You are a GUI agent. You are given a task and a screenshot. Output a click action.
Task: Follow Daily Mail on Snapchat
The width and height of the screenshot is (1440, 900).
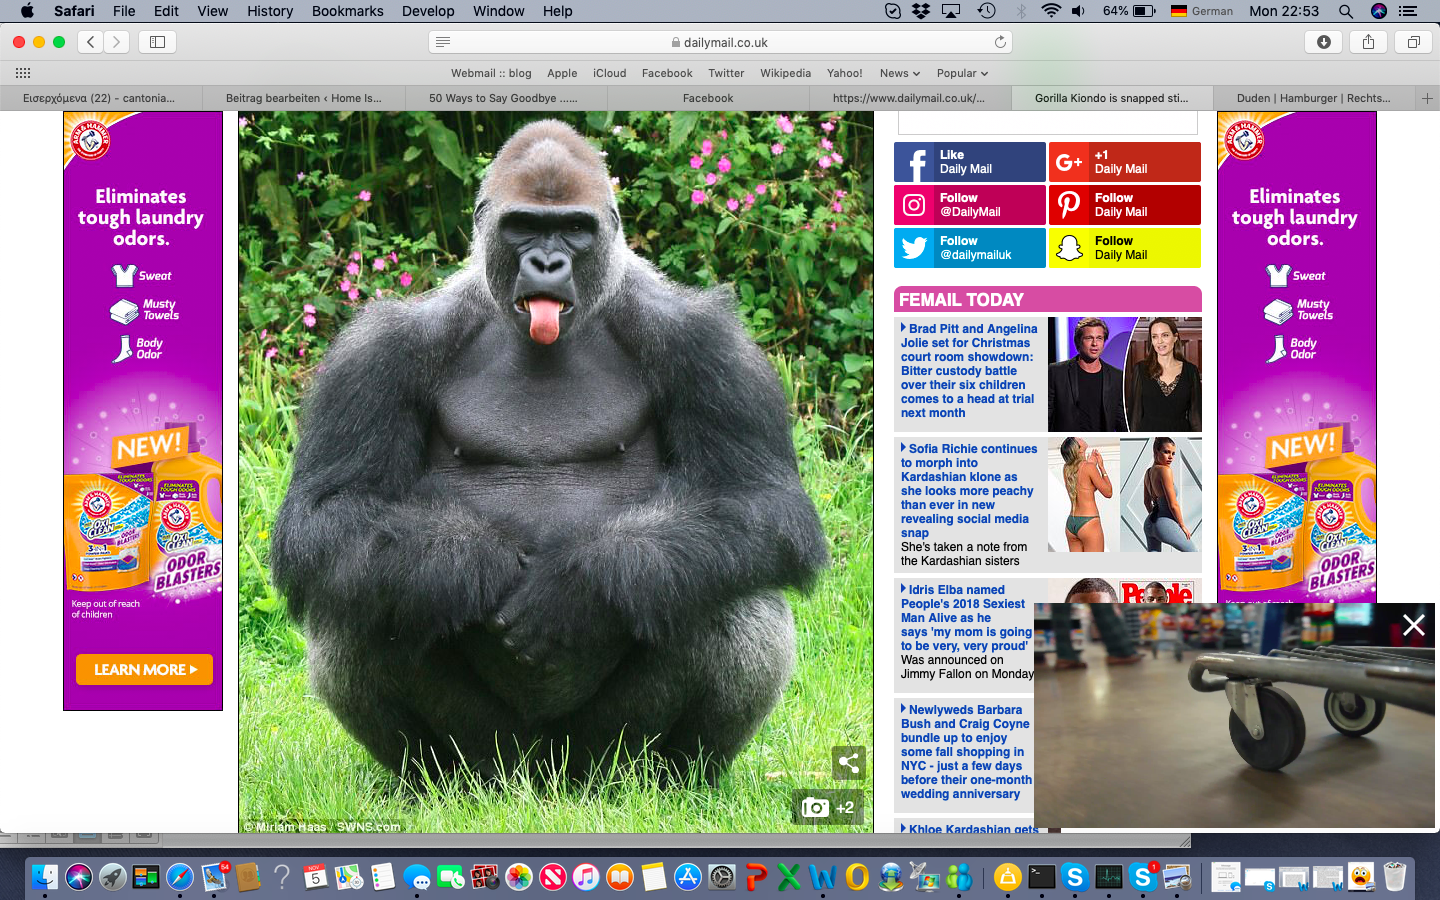(1125, 248)
